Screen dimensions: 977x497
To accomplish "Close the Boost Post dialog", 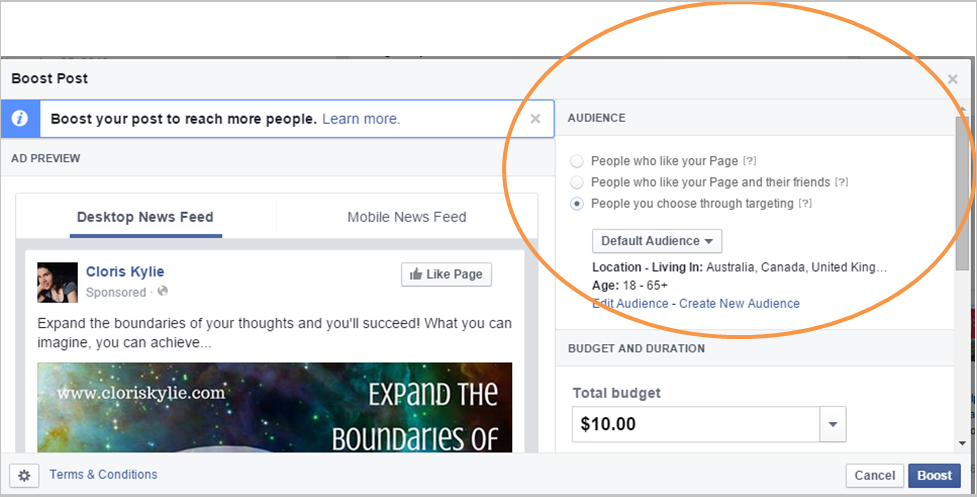I will coord(953,79).
